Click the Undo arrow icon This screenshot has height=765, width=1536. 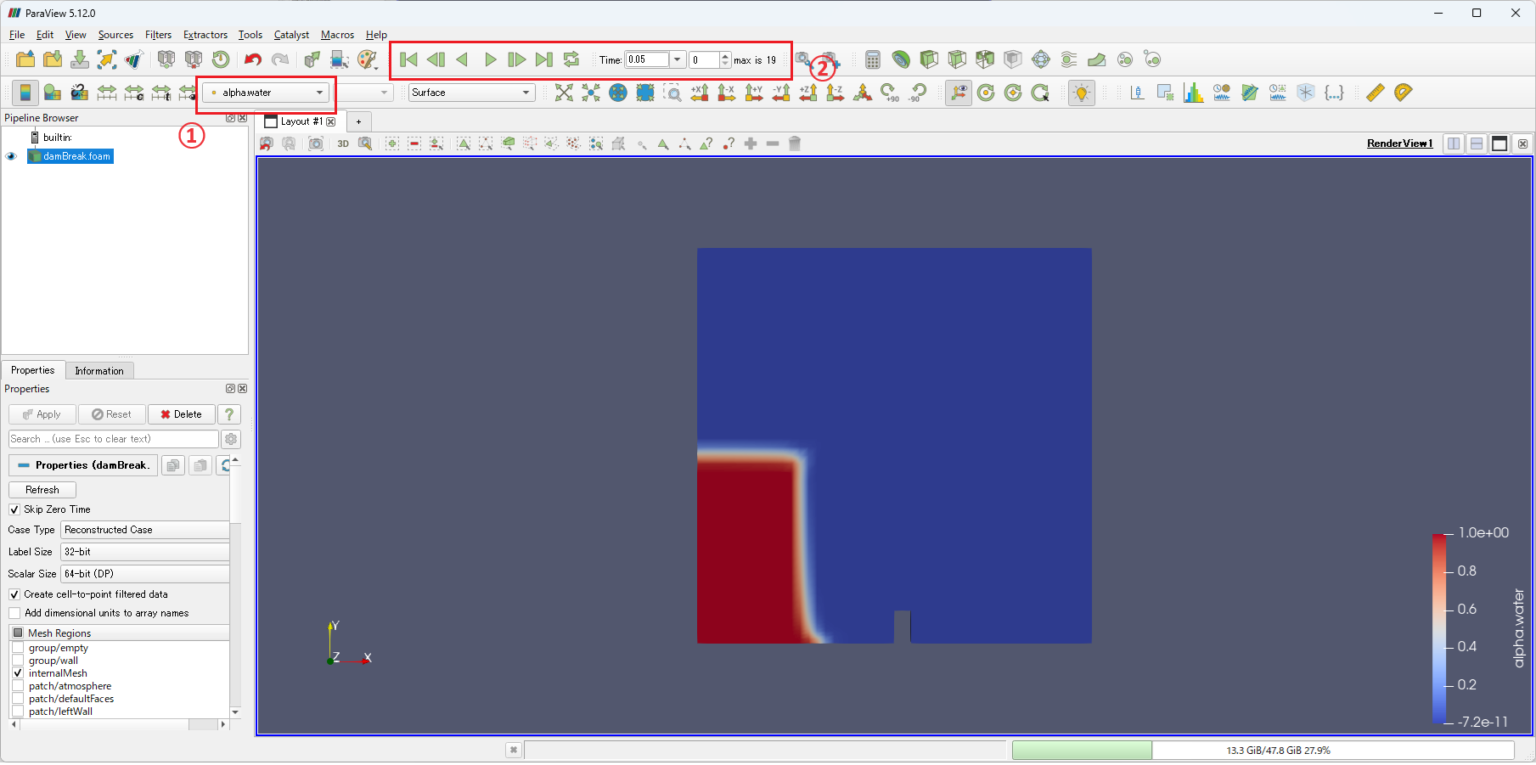pos(253,60)
